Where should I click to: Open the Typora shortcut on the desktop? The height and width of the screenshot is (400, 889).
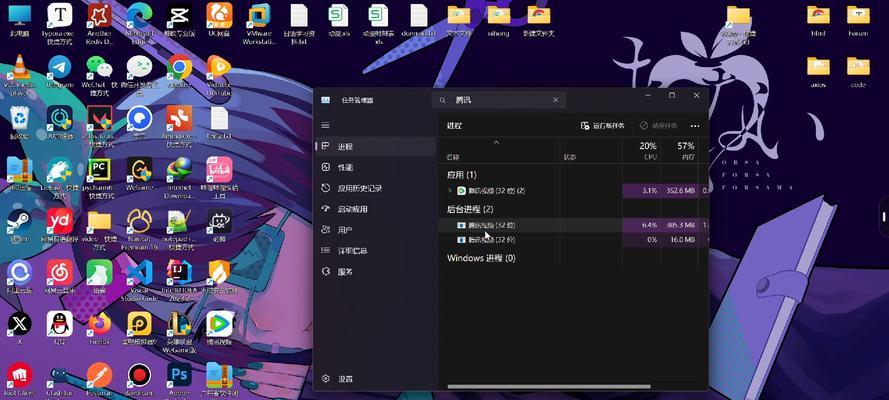tap(59, 16)
